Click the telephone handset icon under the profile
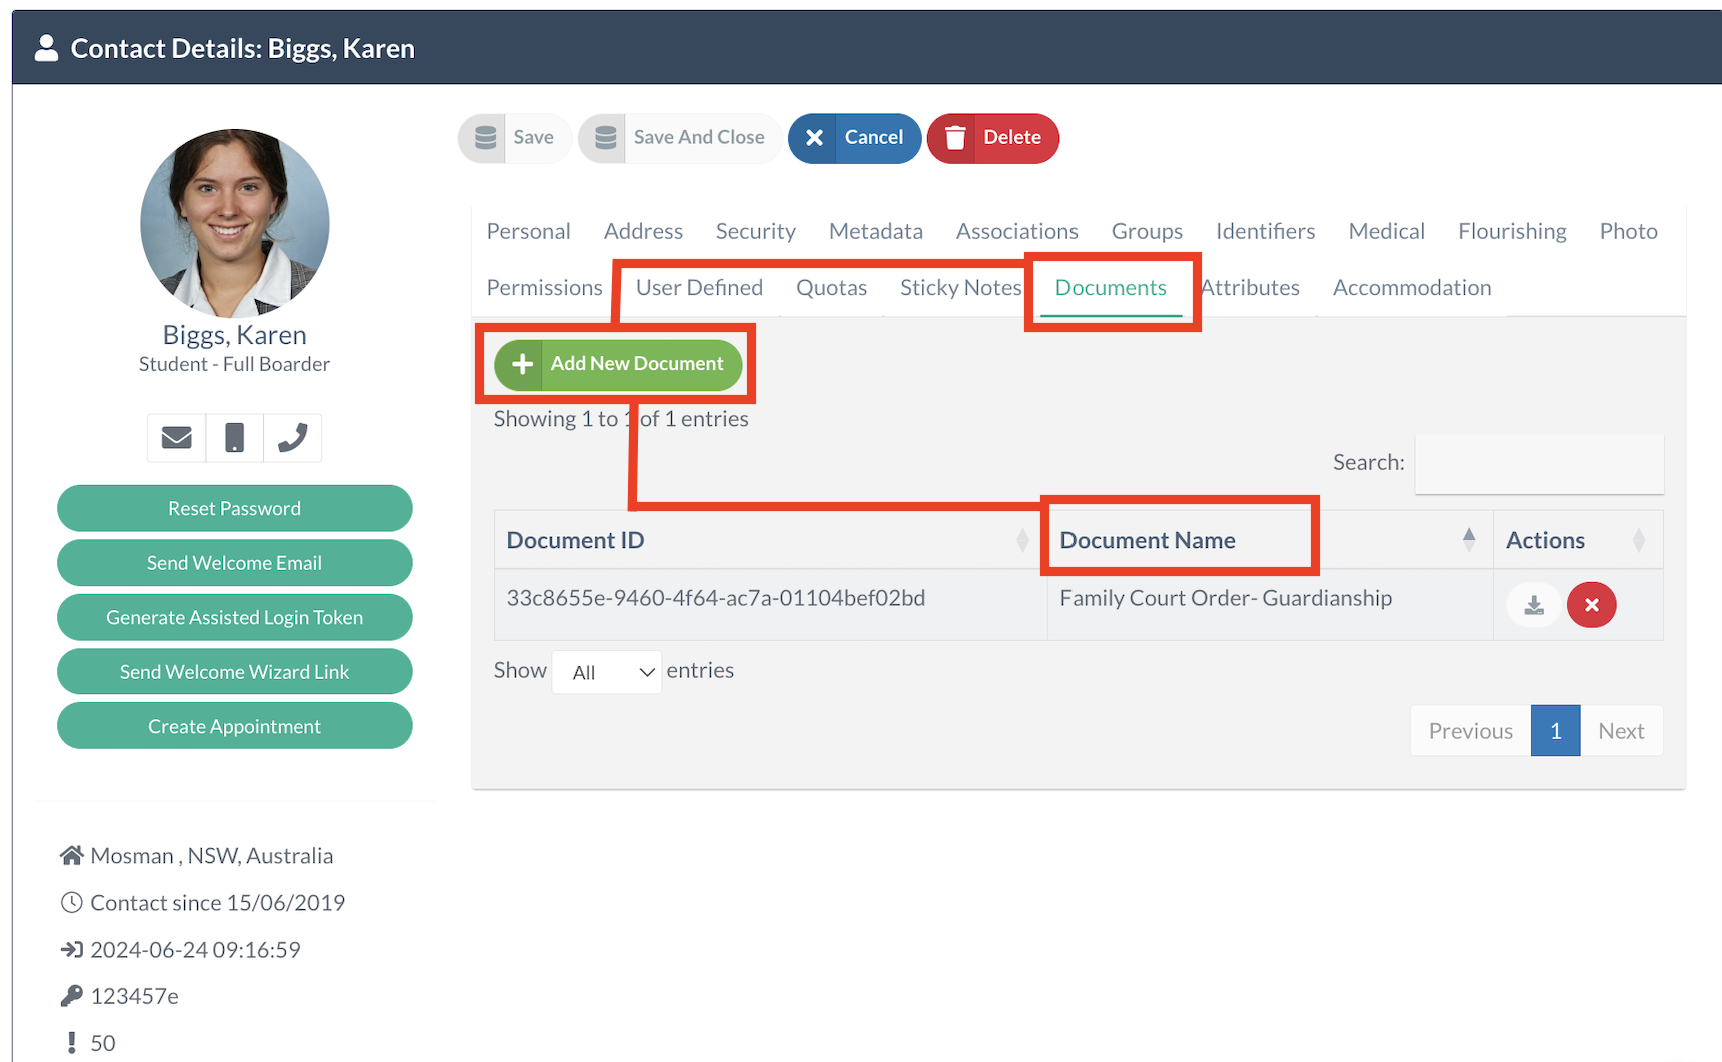Screen dimensions: 1722x1062 (292, 438)
